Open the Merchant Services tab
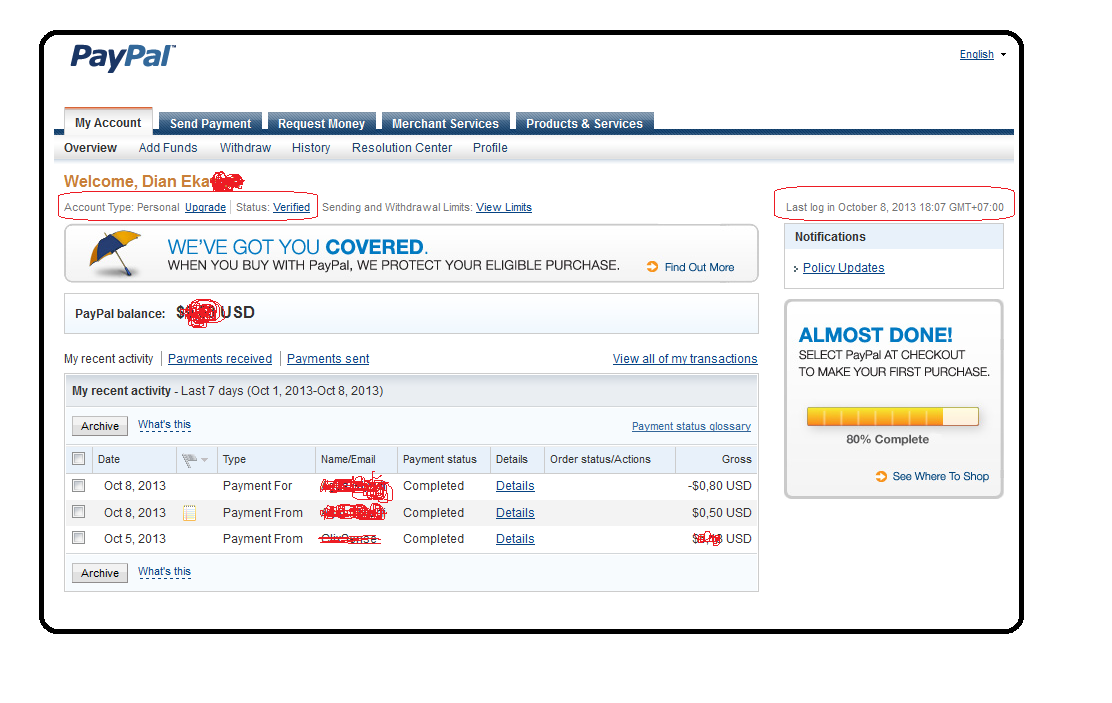The height and width of the screenshot is (703, 1112). [x=445, y=123]
